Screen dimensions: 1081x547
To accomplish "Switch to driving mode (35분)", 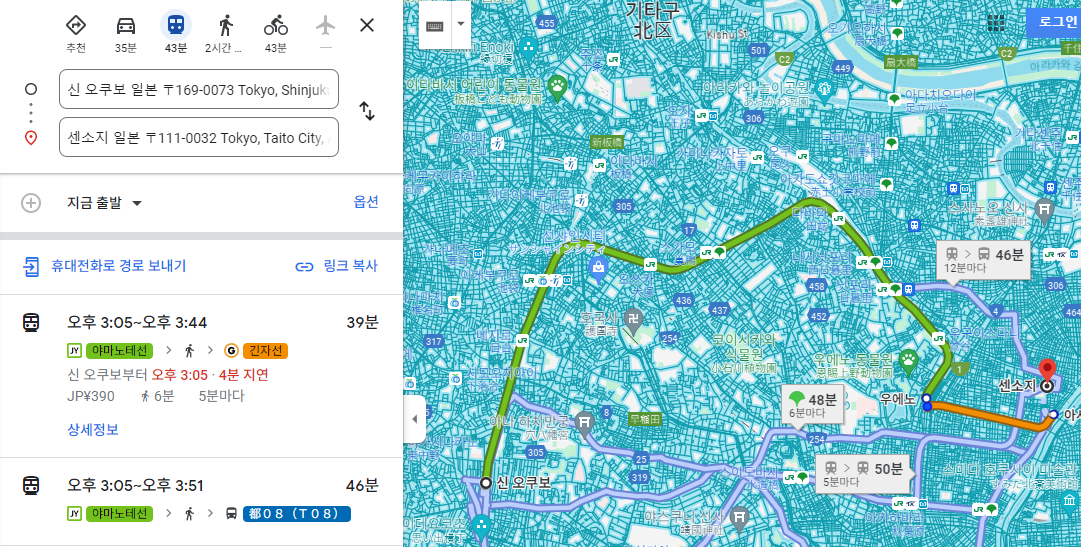I will pyautogui.click(x=125, y=26).
